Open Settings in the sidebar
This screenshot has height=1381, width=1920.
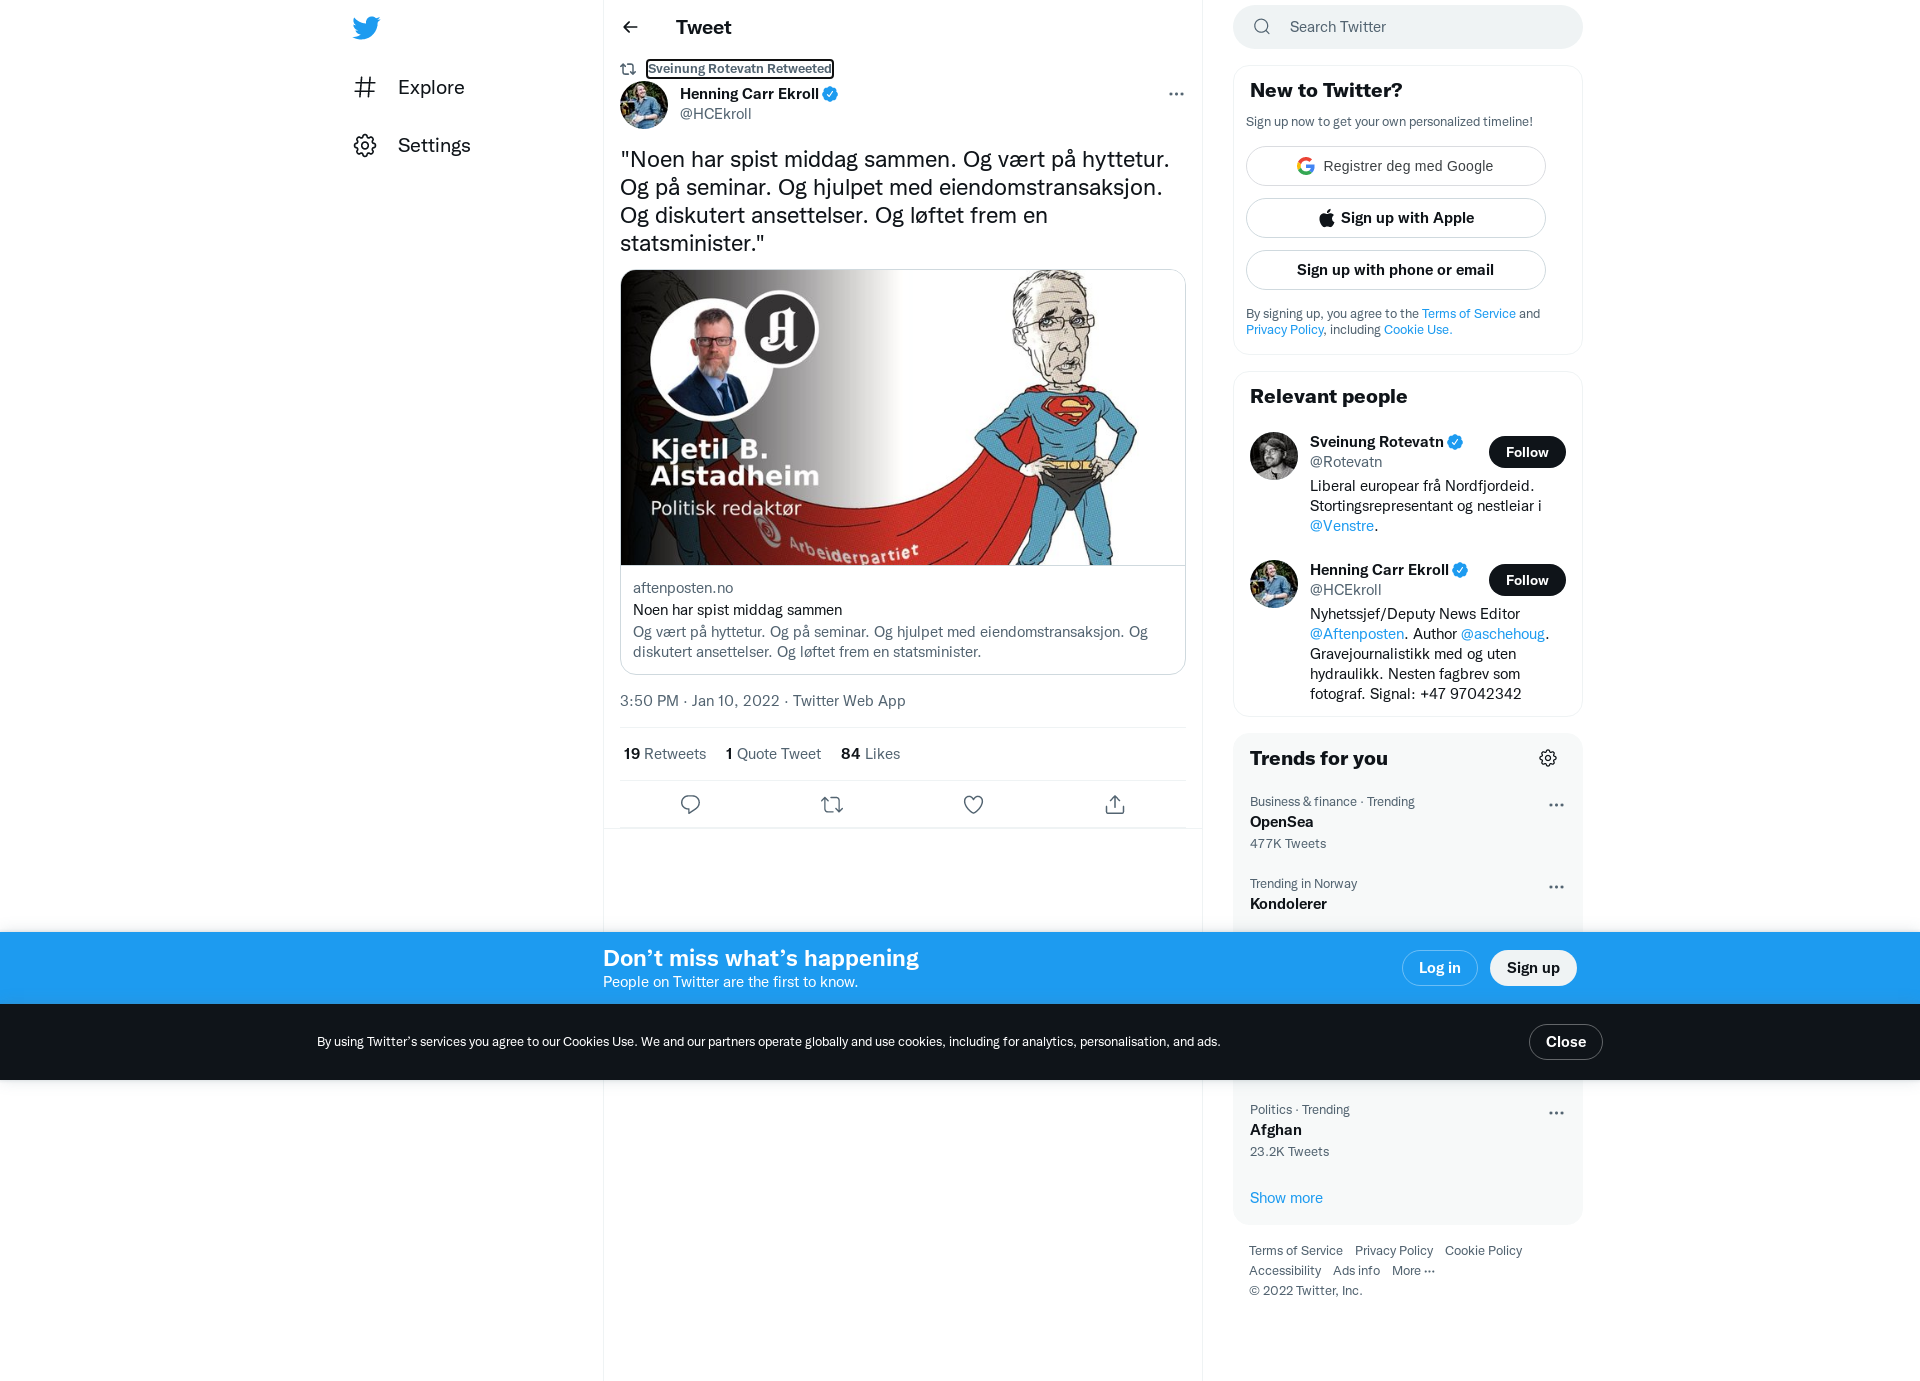coord(412,145)
